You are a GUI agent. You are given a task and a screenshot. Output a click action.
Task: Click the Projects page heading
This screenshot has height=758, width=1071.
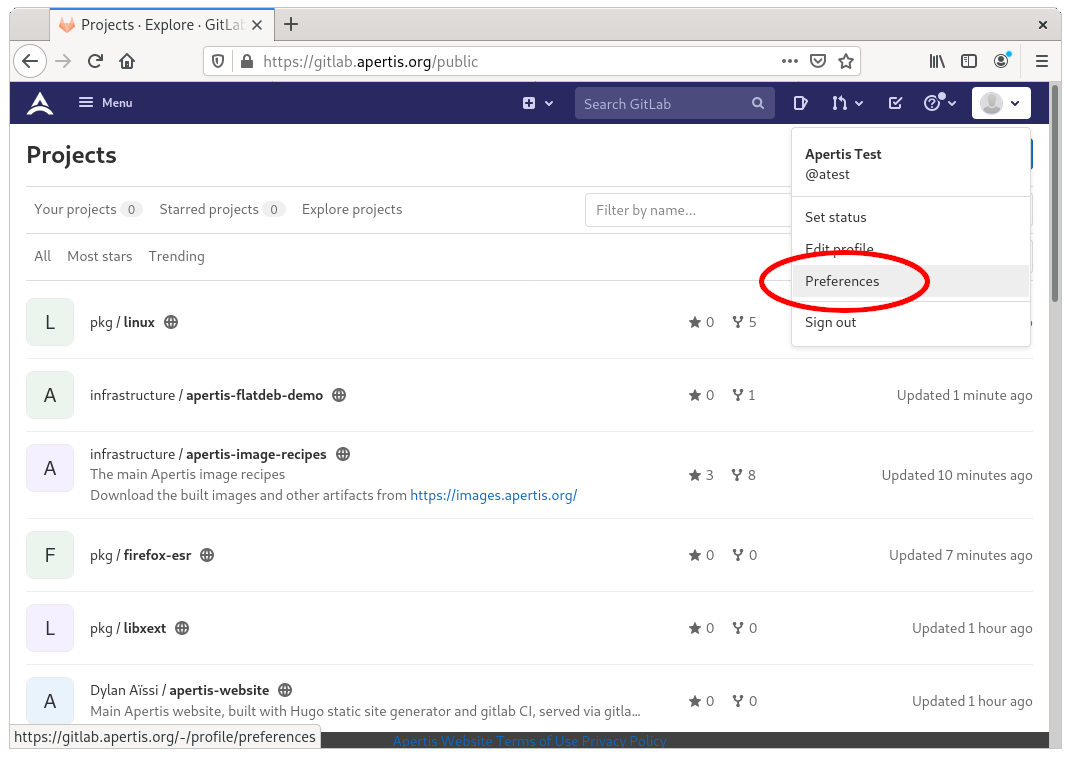[72, 155]
